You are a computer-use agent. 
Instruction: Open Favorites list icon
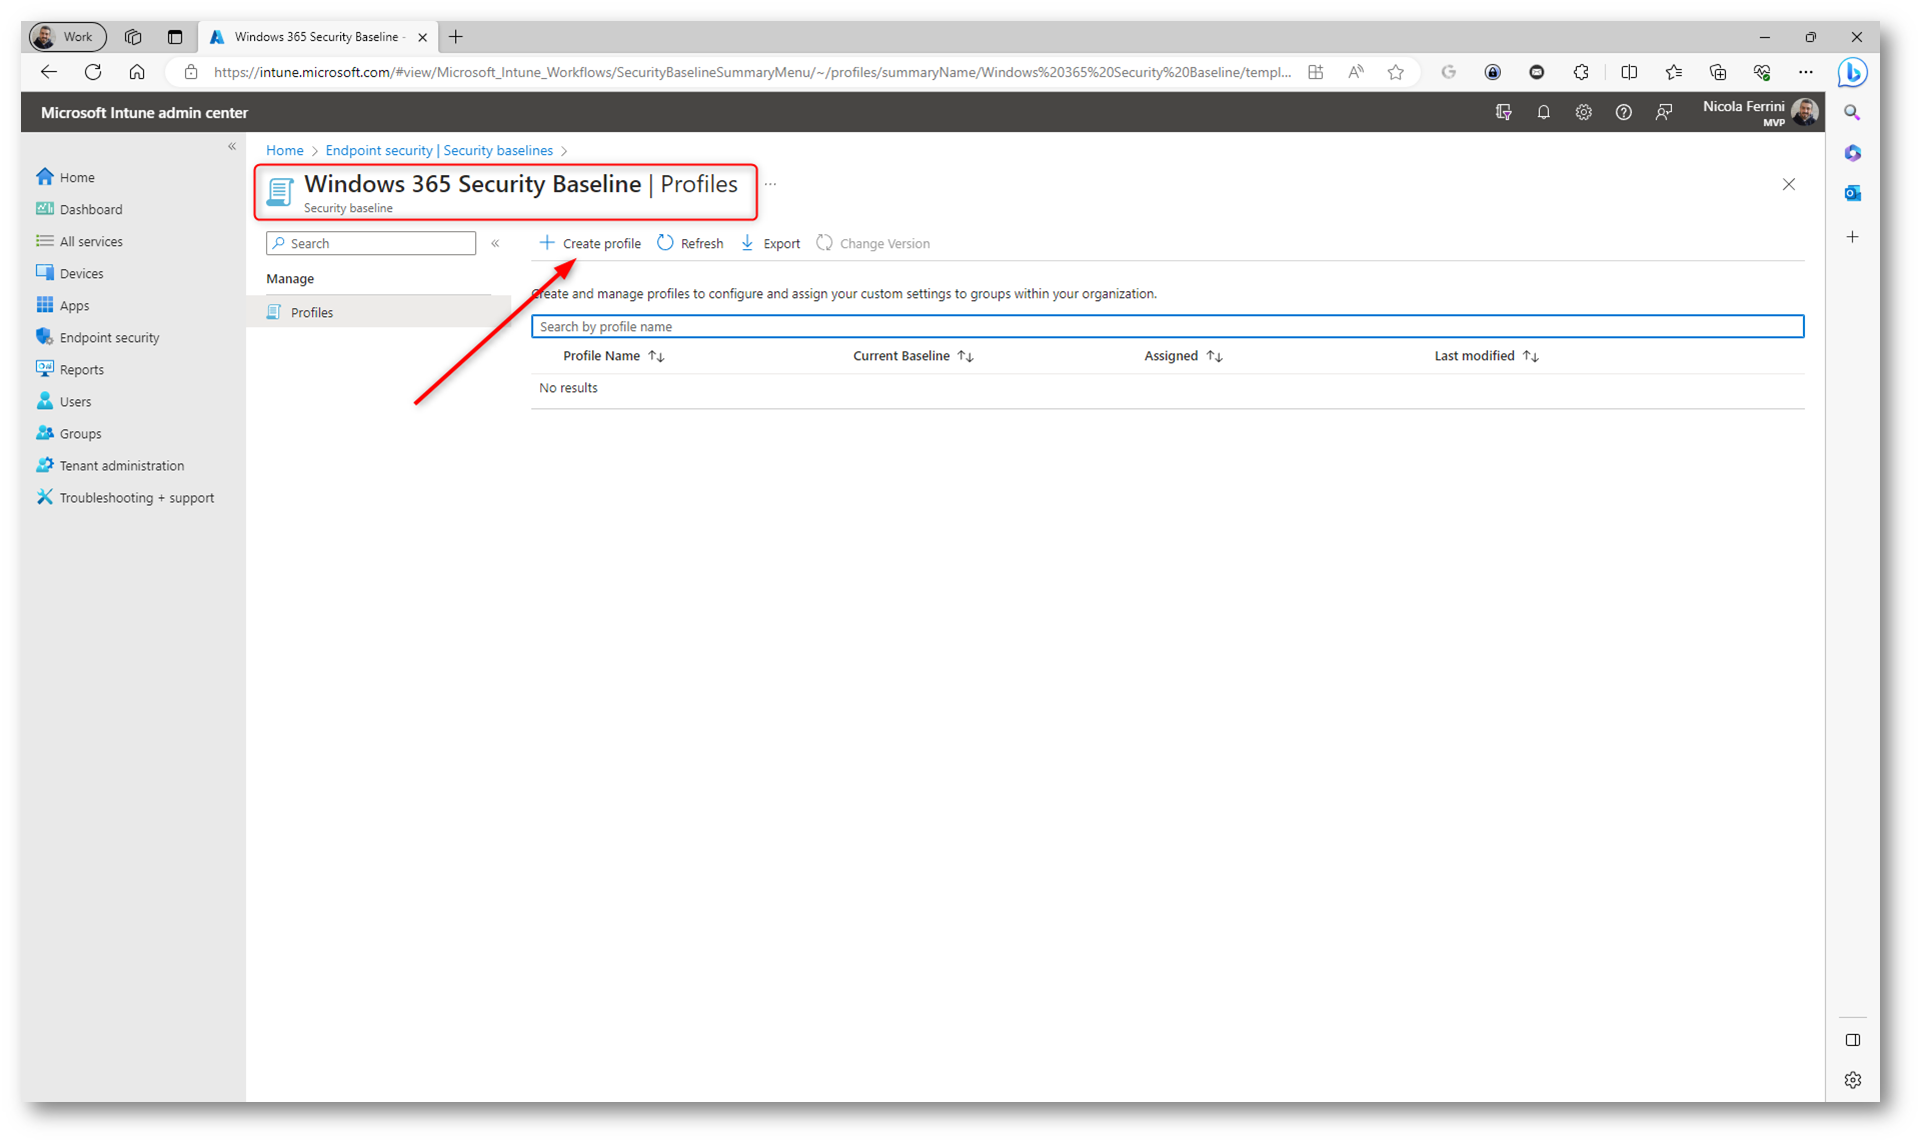(1674, 72)
